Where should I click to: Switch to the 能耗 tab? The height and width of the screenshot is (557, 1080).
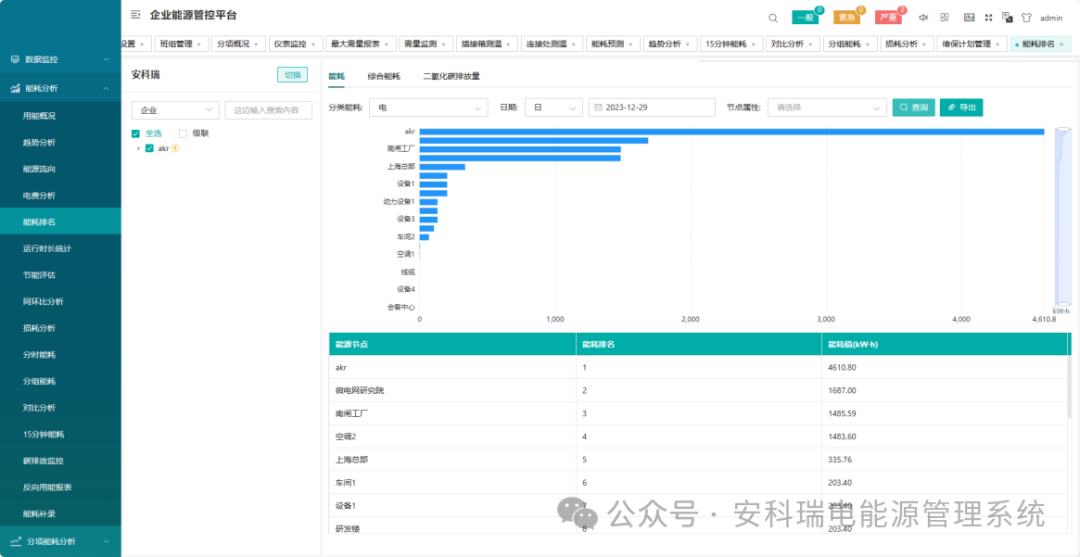(337, 76)
